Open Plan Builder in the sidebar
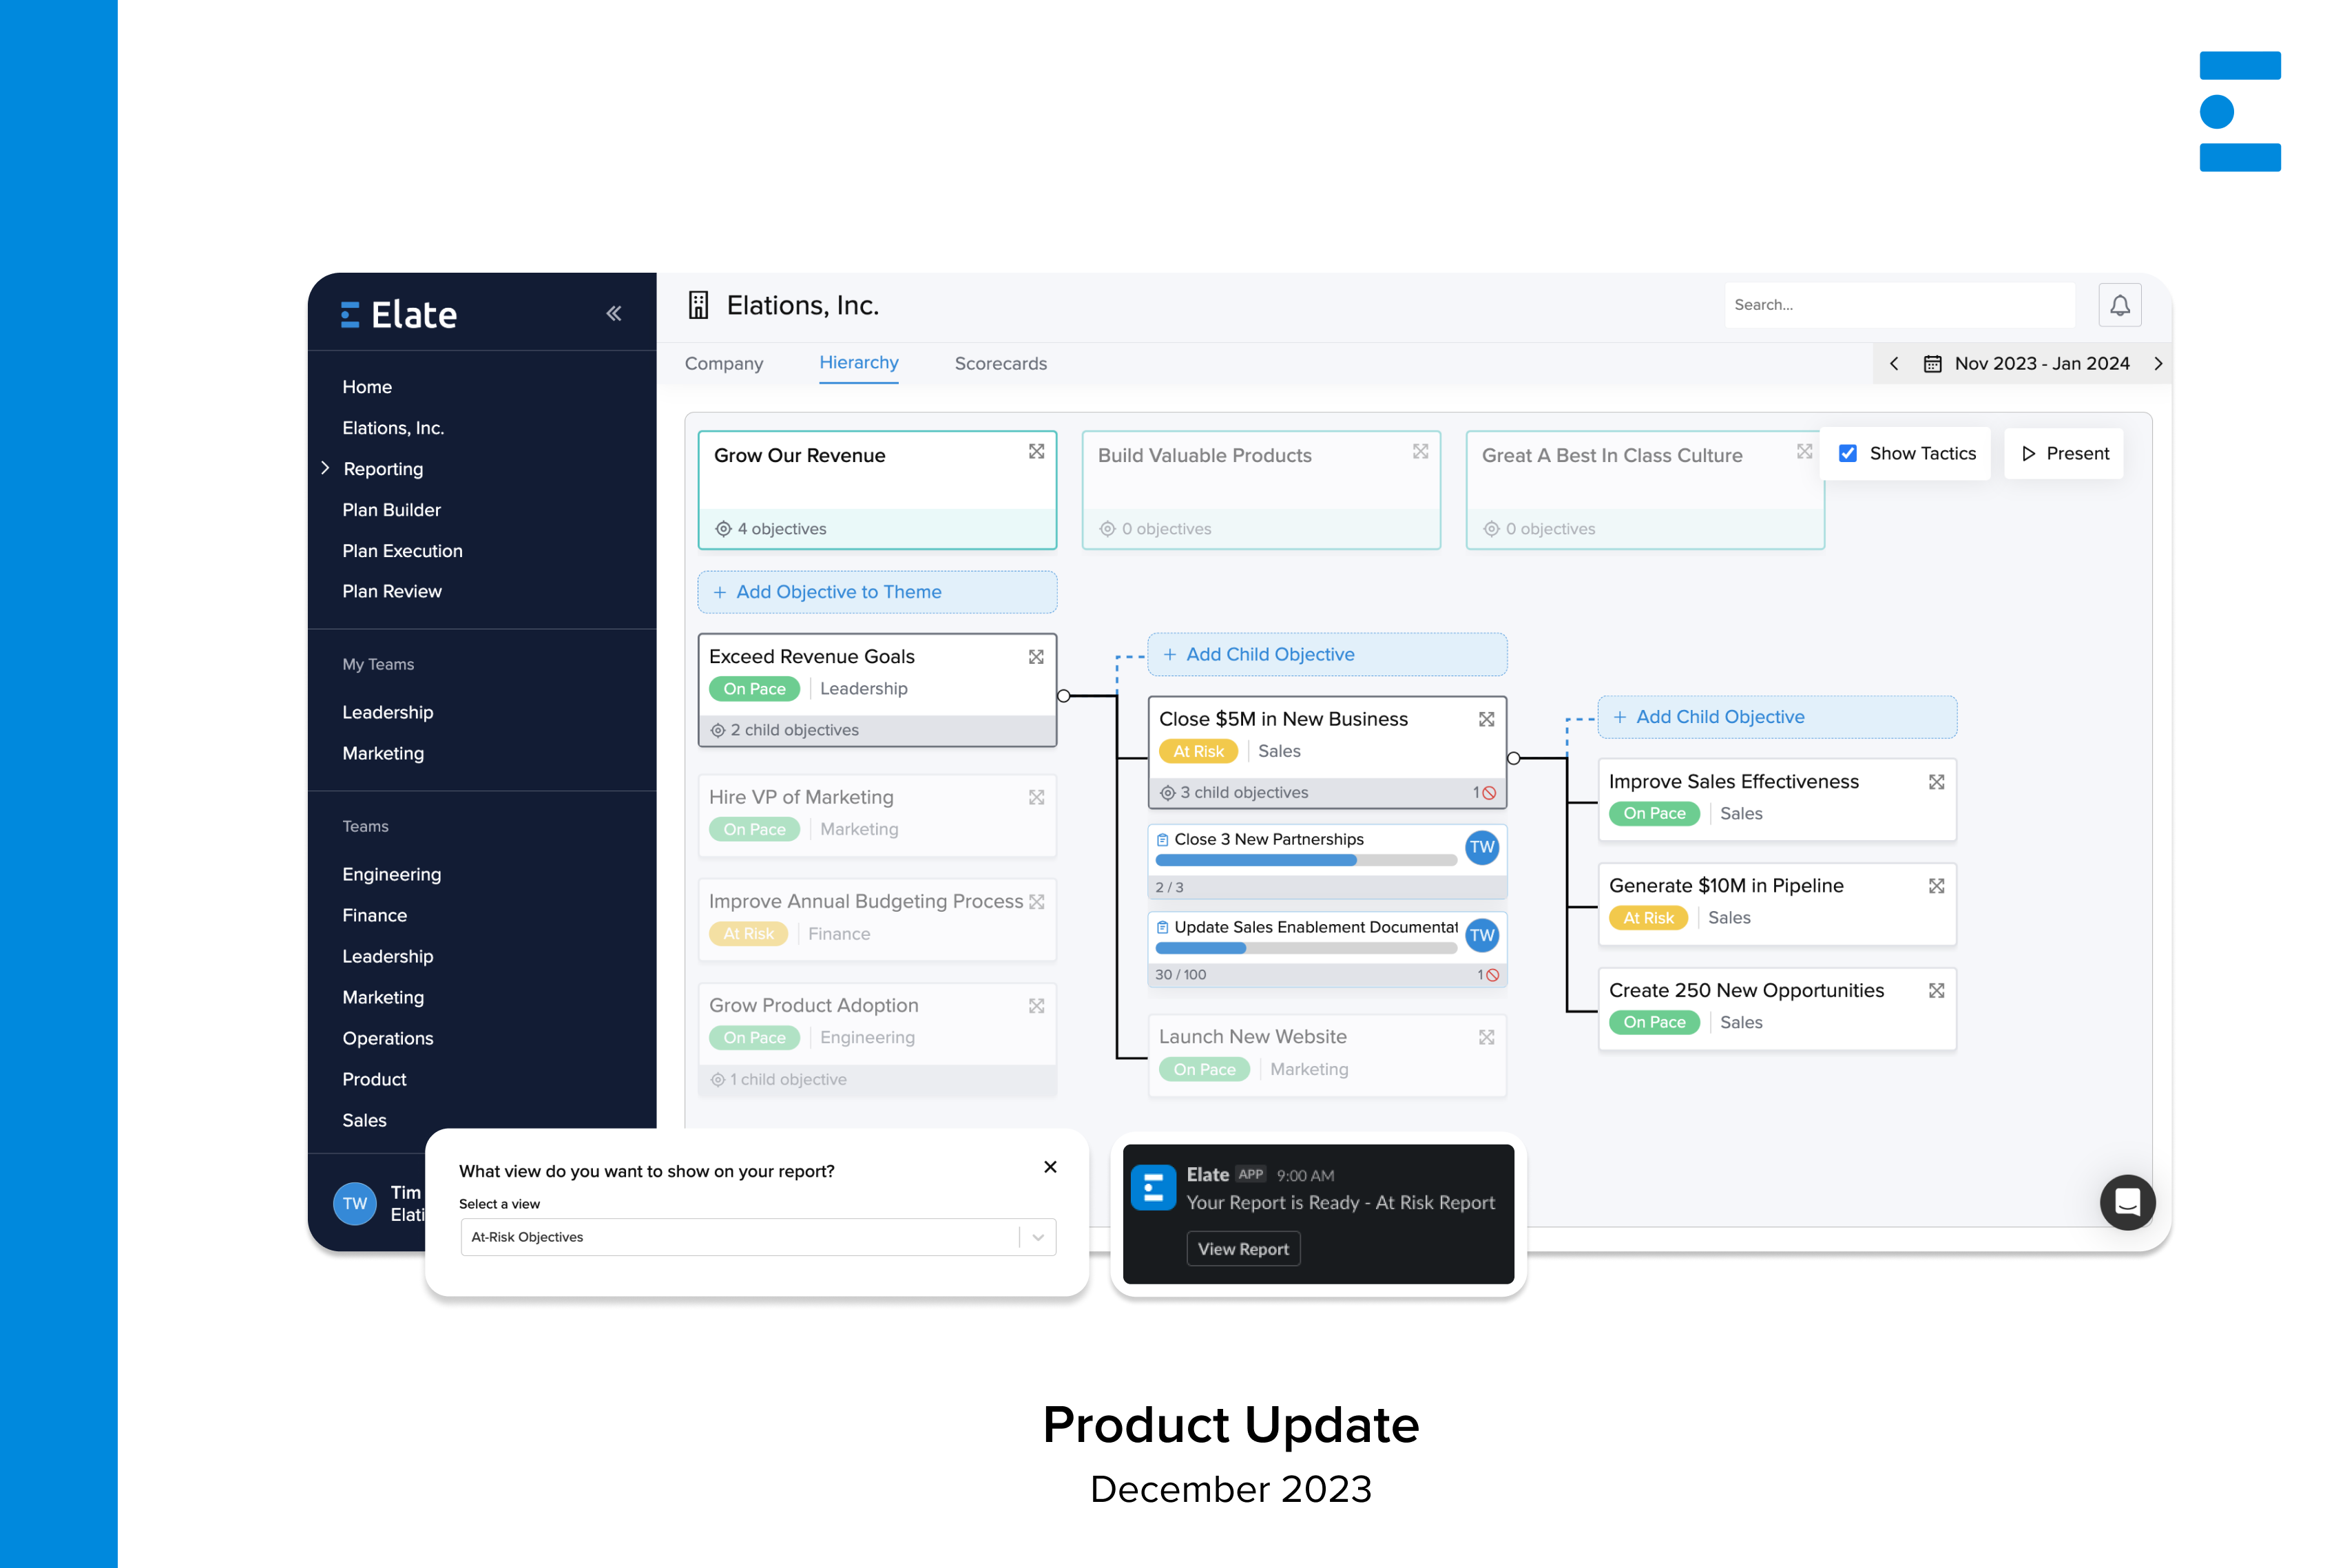2345x1568 pixels. 391,510
